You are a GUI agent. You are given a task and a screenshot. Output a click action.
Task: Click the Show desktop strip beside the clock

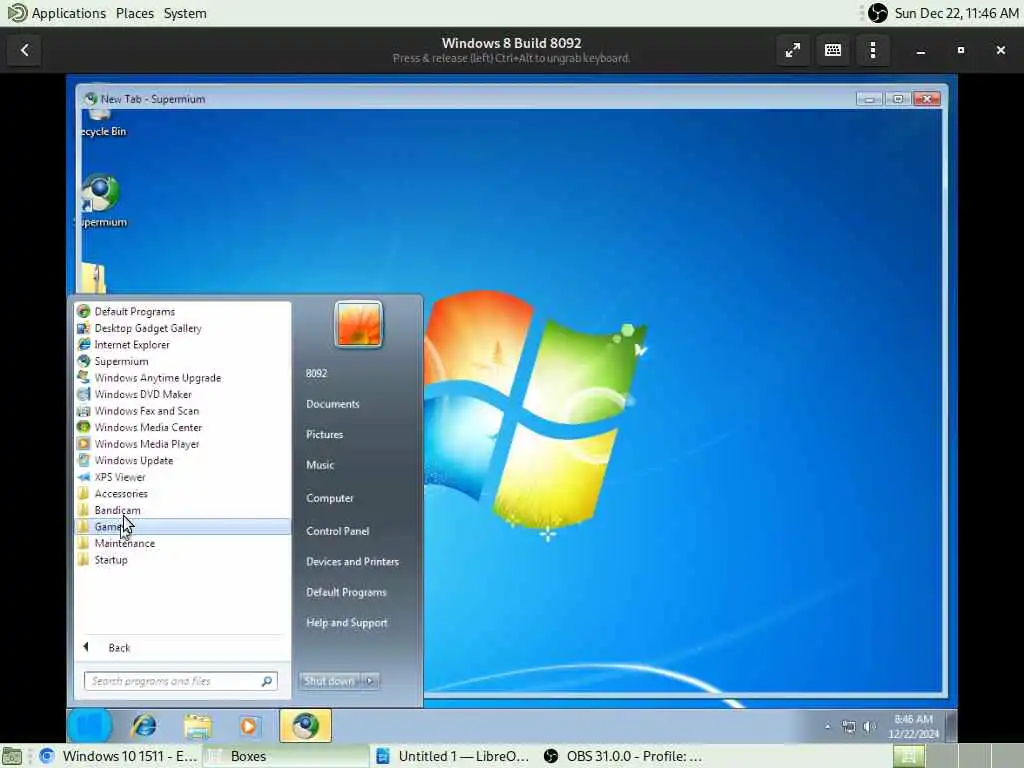point(952,726)
